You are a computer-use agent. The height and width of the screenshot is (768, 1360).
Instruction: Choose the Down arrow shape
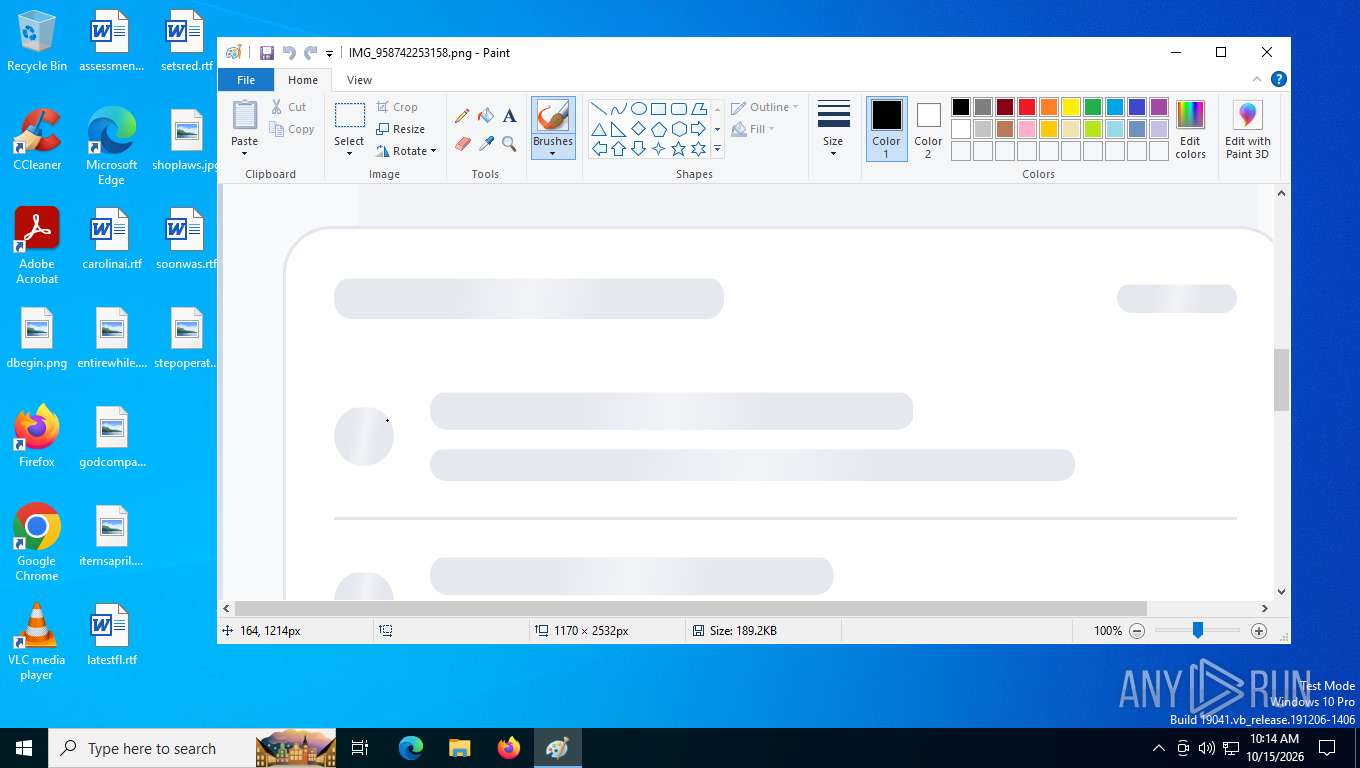[639, 149]
